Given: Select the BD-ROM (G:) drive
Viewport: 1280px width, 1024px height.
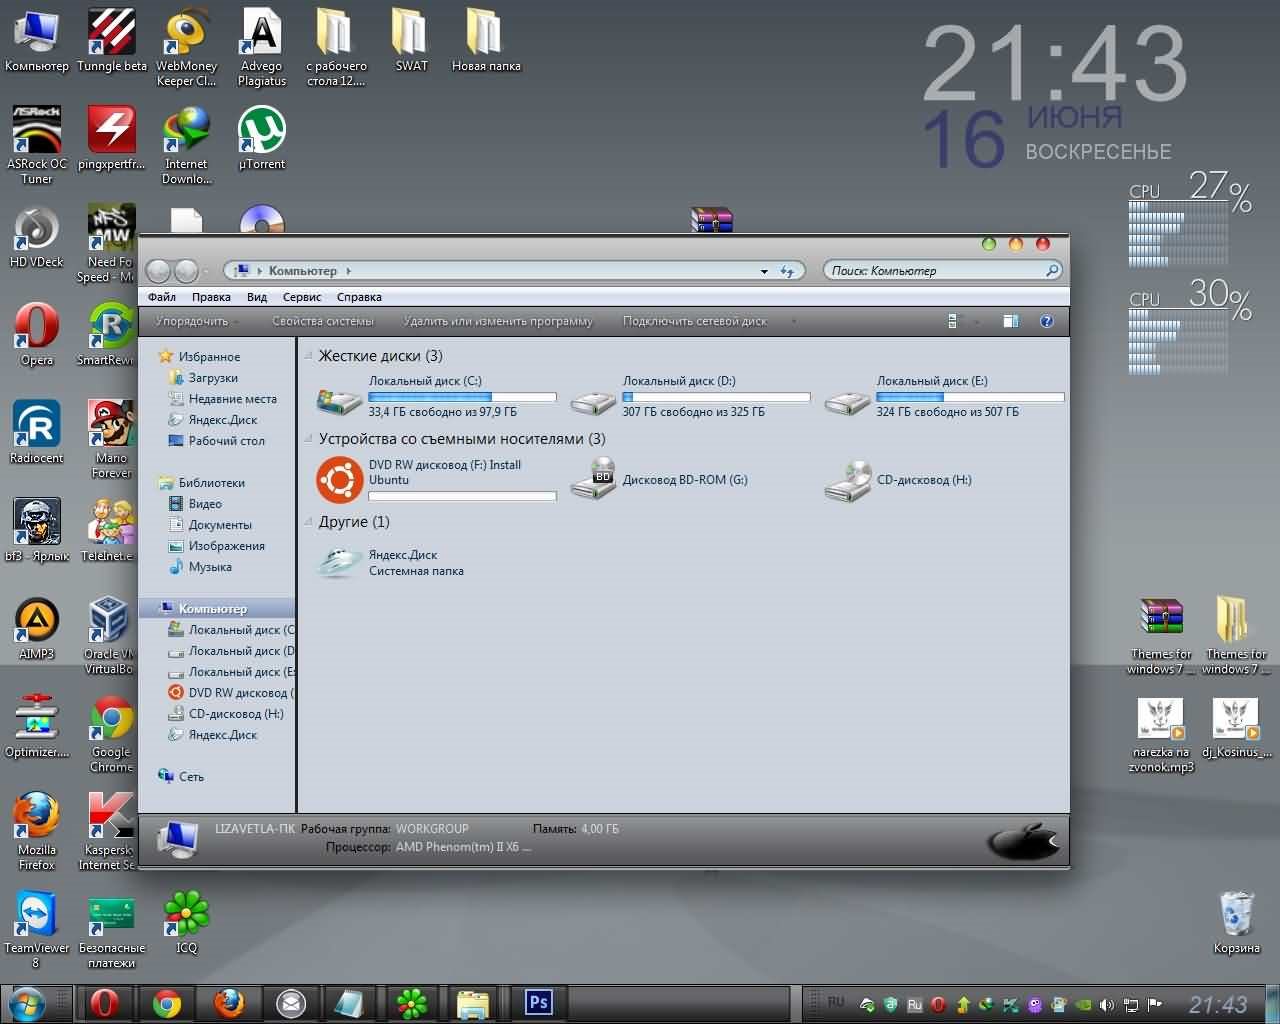Looking at the screenshot, I should pyautogui.click(x=593, y=480).
